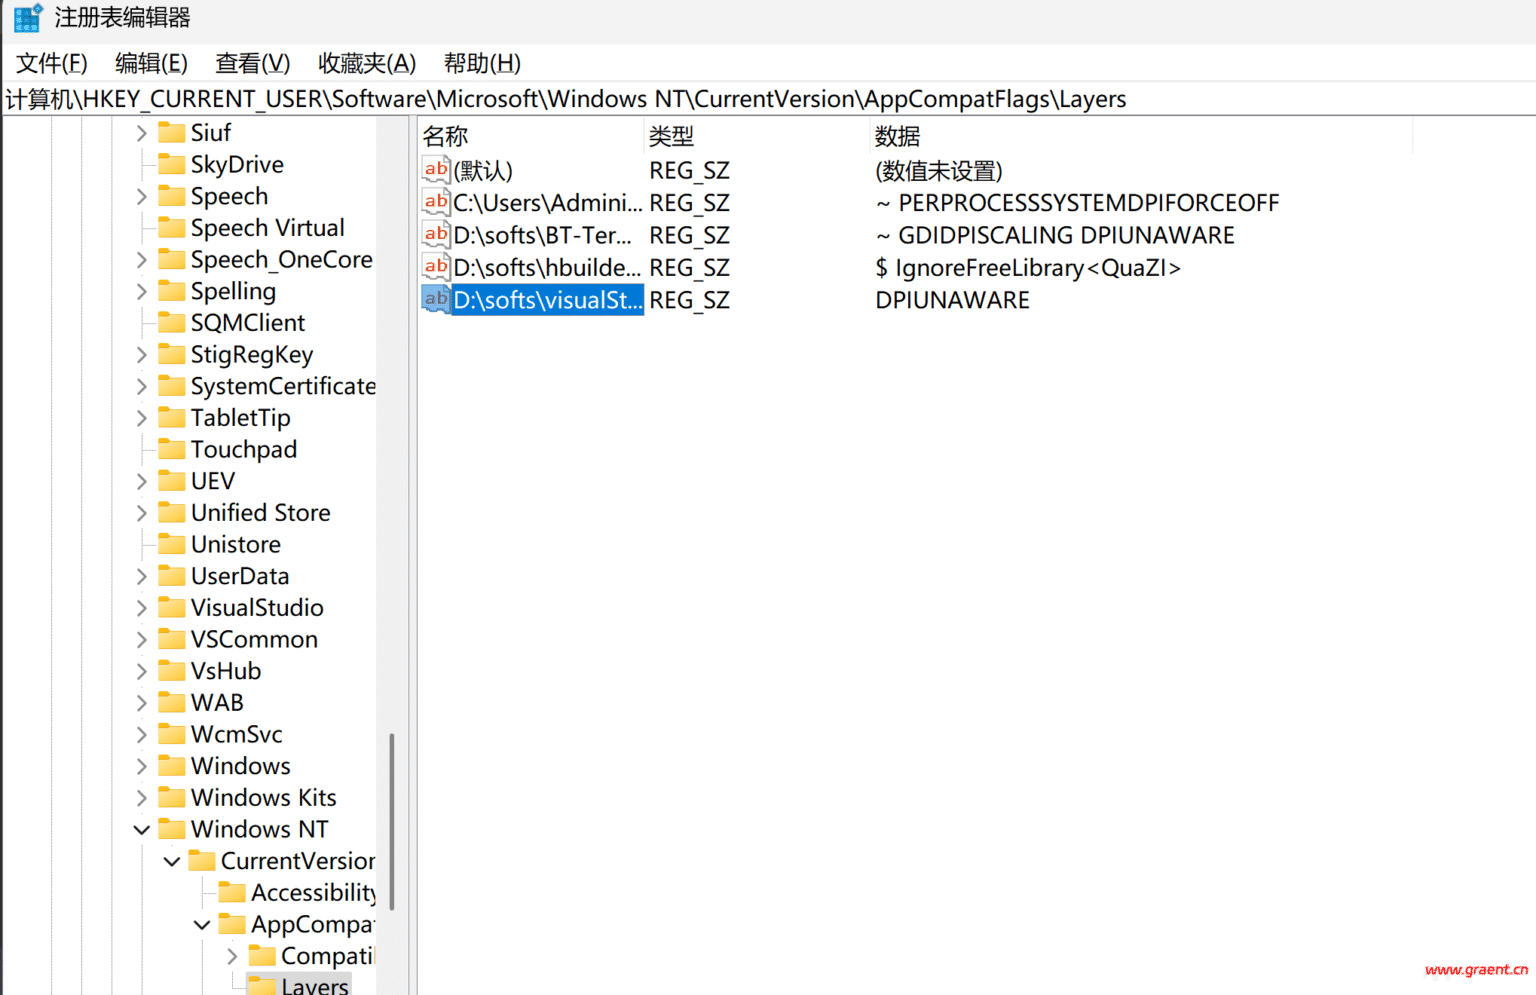
Task: Click the Registry Editor icon in the title bar
Action: [24, 17]
